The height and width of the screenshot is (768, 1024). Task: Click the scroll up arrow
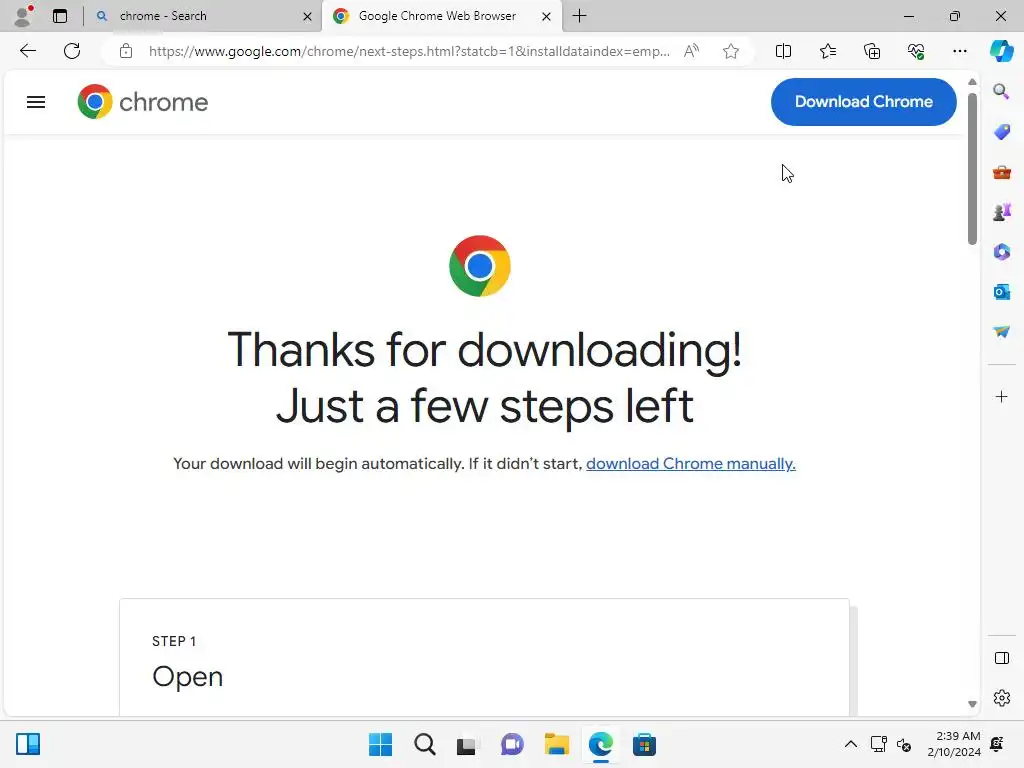pos(972,82)
